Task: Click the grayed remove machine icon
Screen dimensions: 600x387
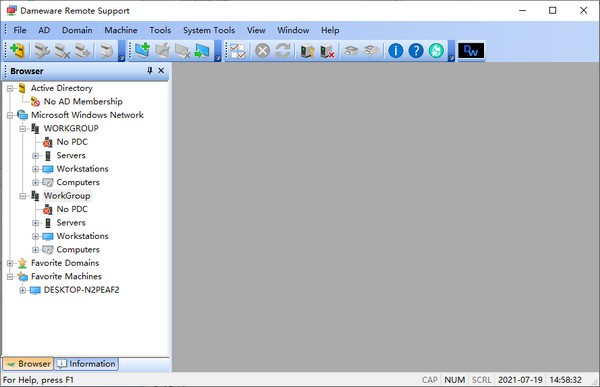Action: [x=182, y=51]
